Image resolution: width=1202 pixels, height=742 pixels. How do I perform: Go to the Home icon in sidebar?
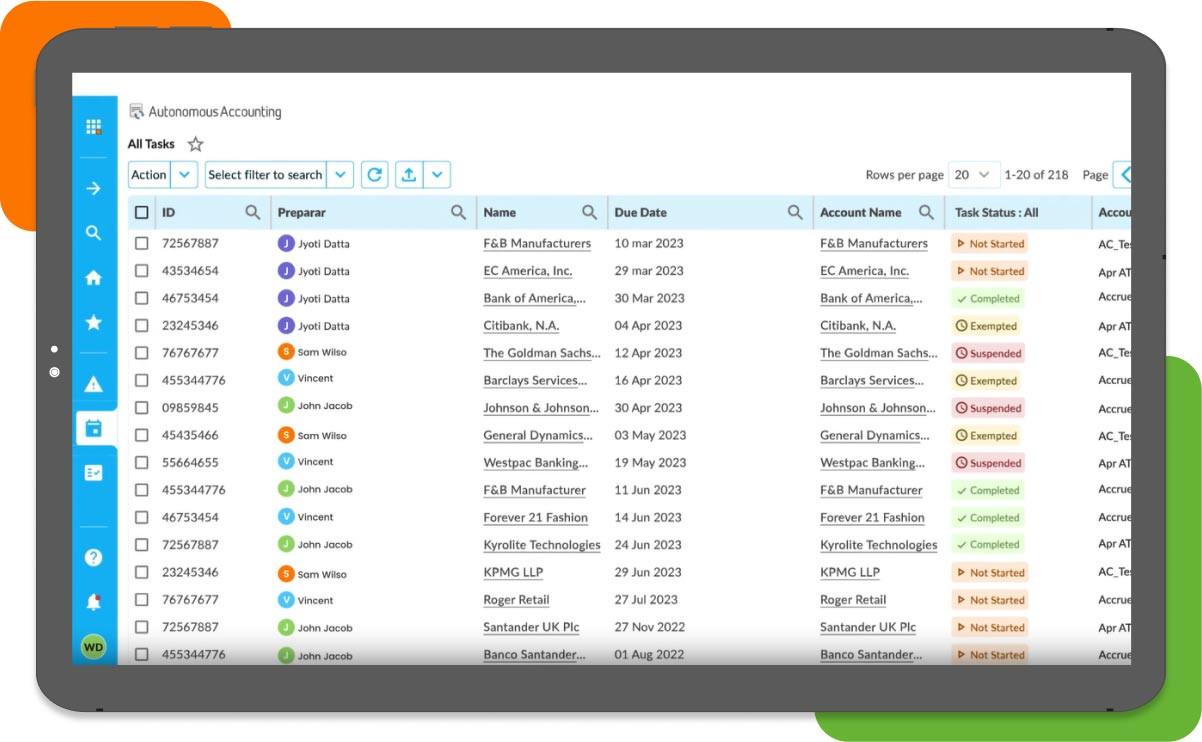(x=94, y=278)
